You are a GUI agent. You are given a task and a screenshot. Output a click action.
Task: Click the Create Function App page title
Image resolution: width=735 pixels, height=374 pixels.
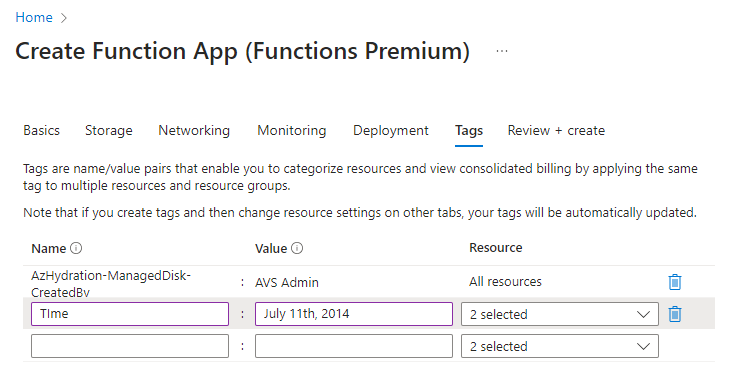tap(242, 51)
